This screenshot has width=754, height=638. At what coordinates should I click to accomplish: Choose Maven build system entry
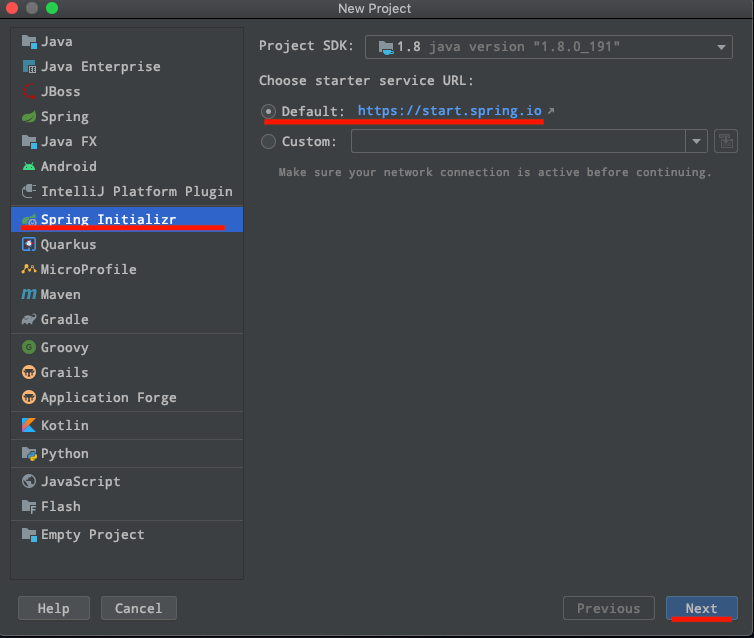(x=127, y=294)
